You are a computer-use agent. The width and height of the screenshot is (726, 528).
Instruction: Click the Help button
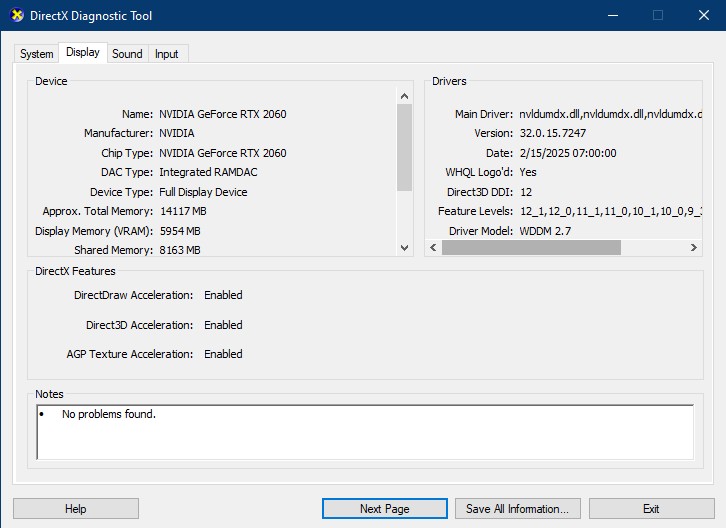coord(76,509)
